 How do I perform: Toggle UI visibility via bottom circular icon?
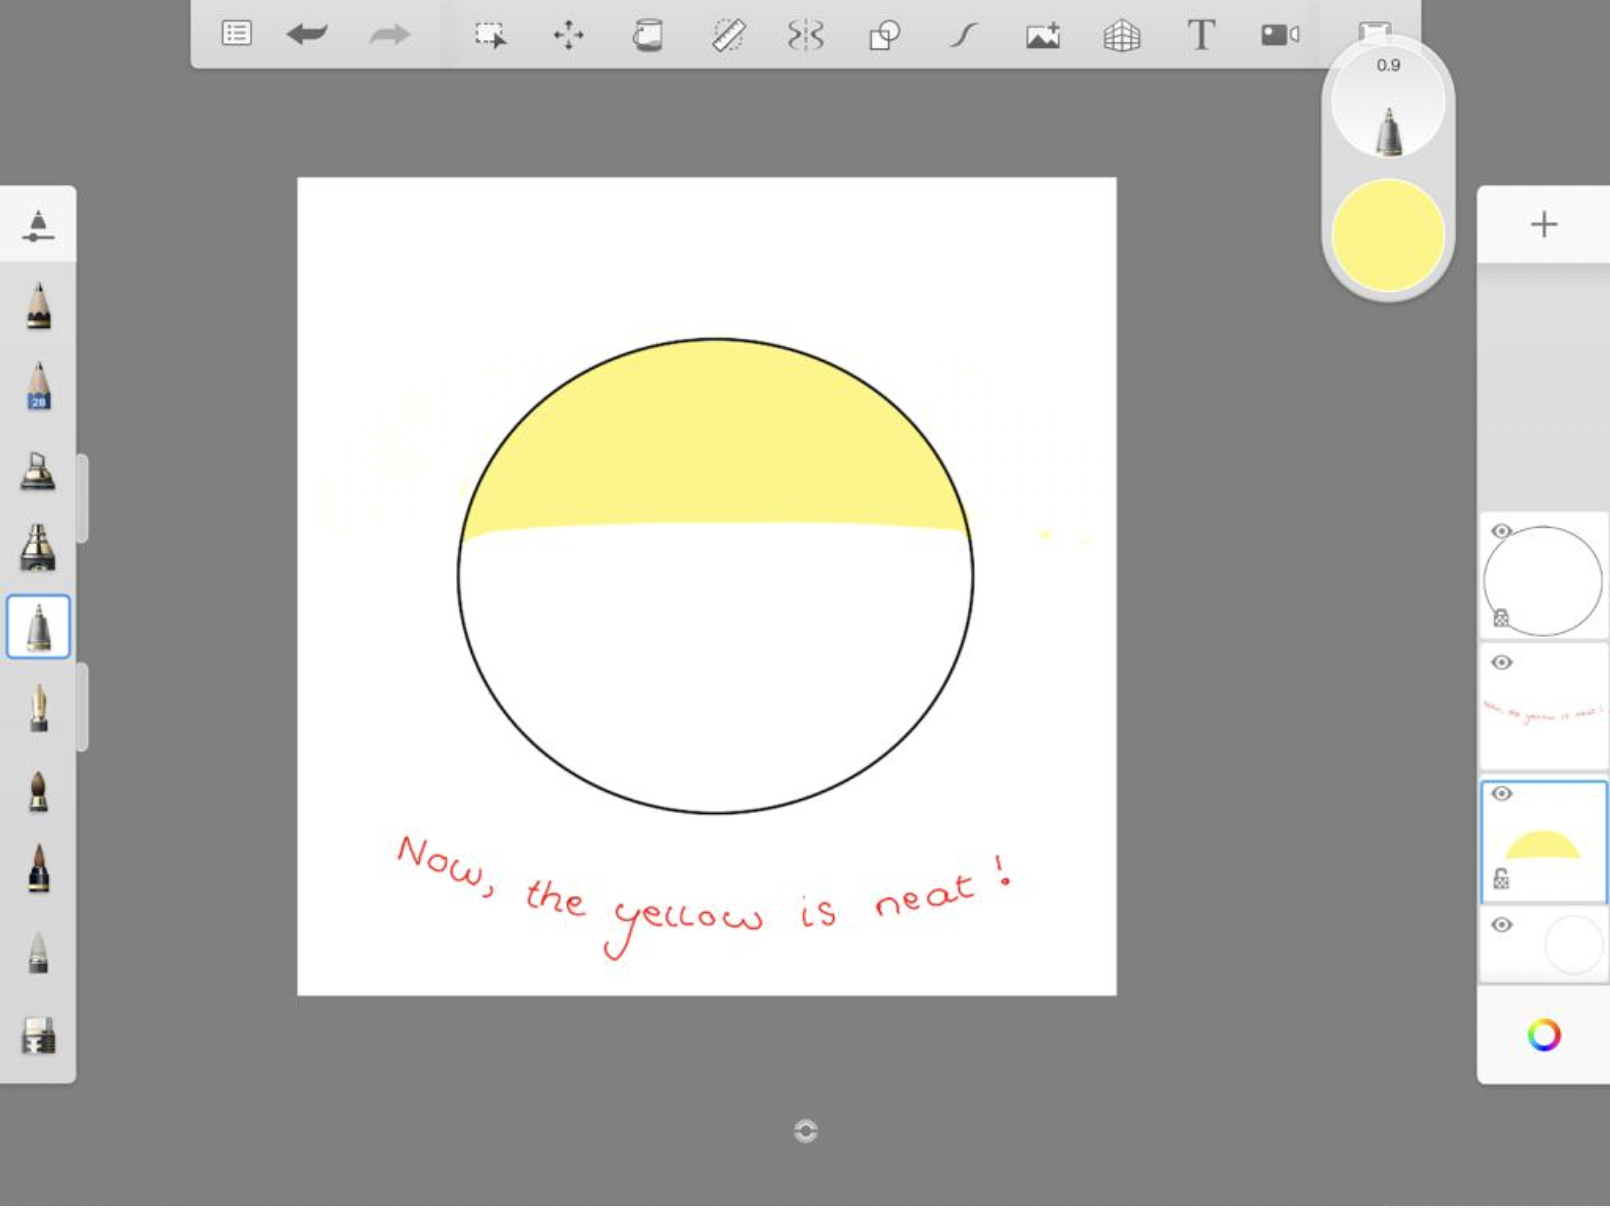point(806,1131)
